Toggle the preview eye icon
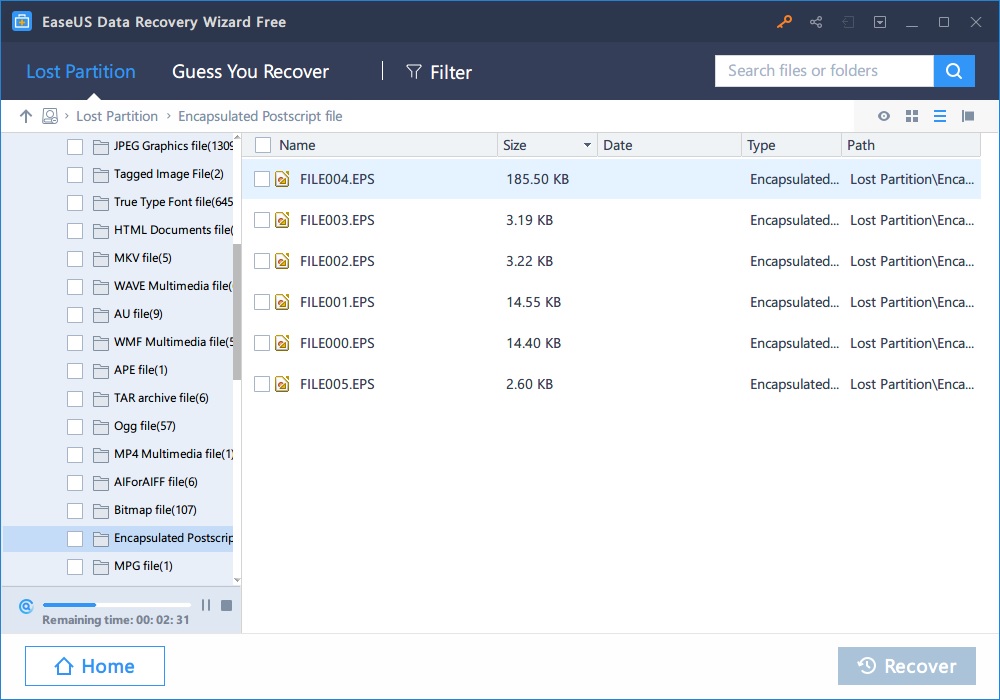This screenshot has height=700, width=1000. pyautogui.click(x=883, y=116)
